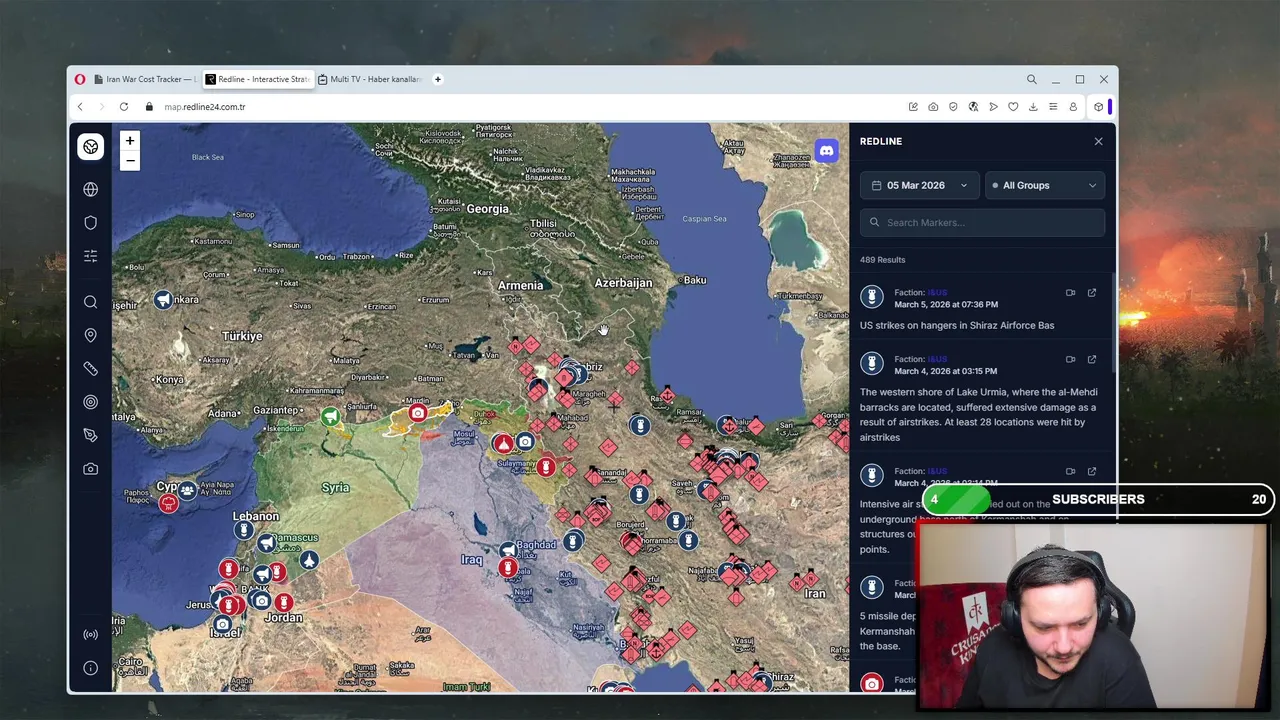The height and width of the screenshot is (720, 1280).
Task: Click the bomb icon of Lake Urmia entry
Action: (872, 364)
